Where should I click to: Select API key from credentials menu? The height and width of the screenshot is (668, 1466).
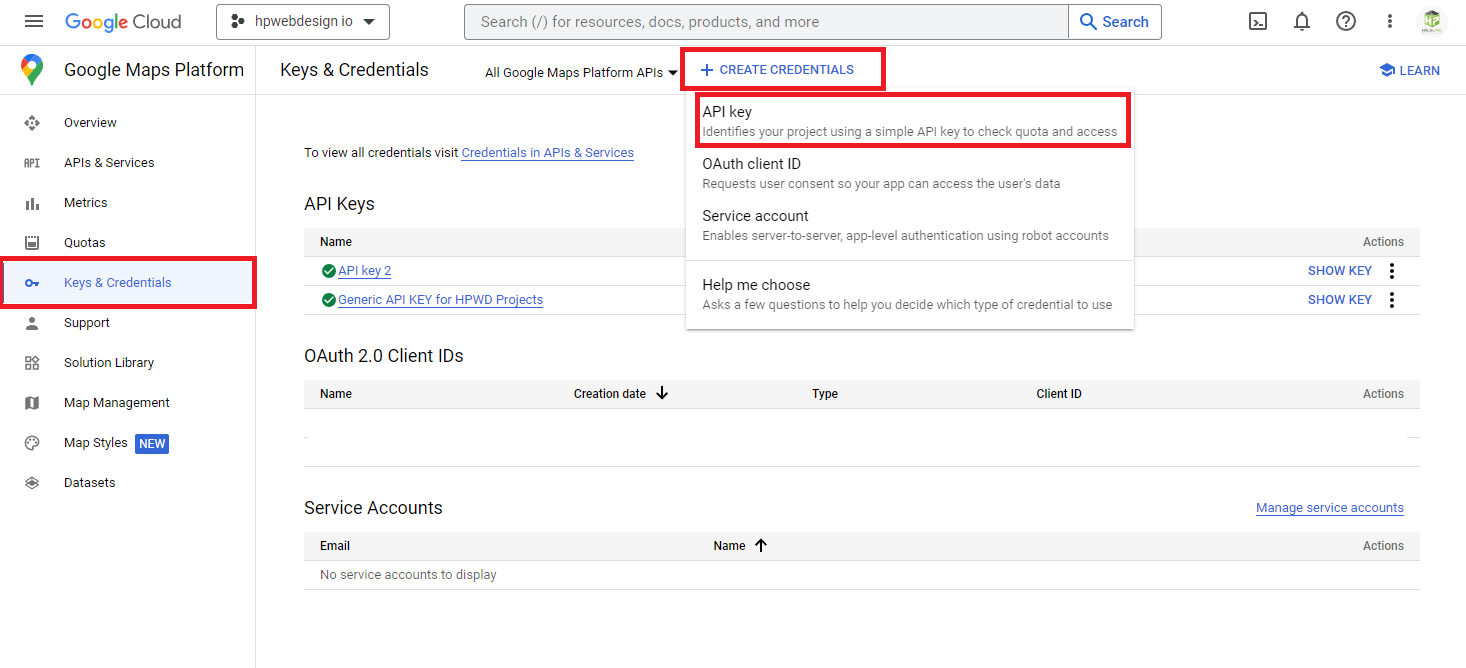(908, 121)
